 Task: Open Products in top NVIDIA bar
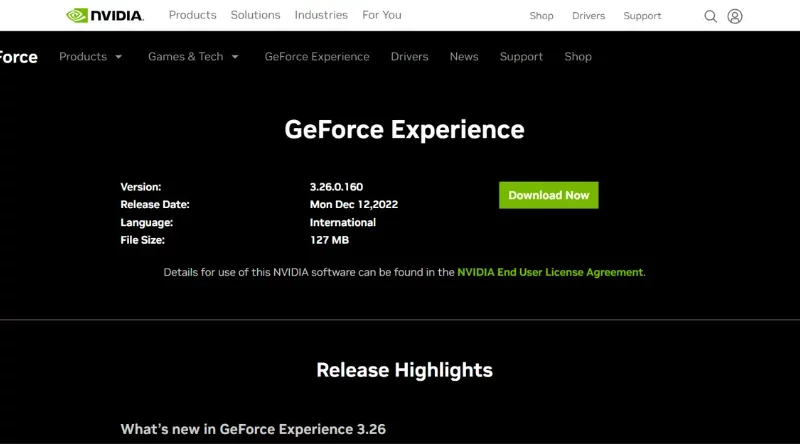click(x=192, y=15)
